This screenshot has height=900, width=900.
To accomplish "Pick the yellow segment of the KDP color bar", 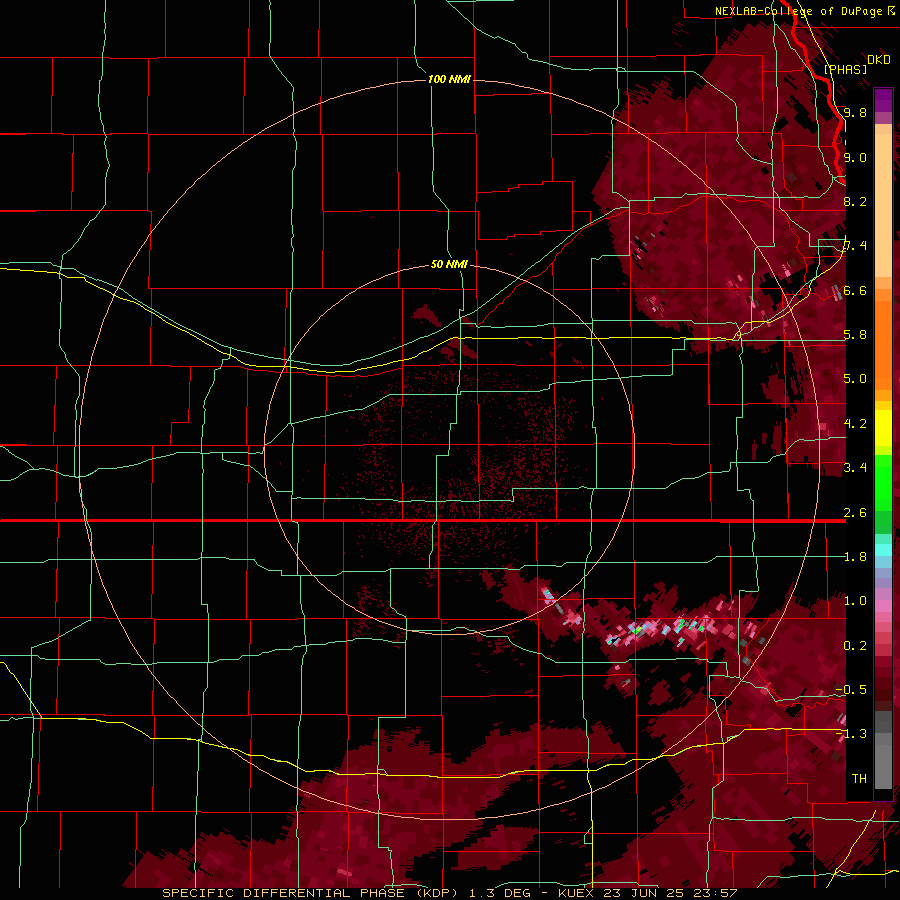I will click(x=883, y=428).
